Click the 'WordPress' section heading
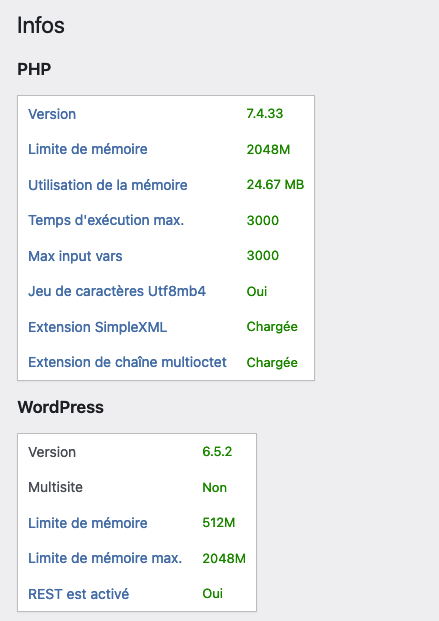Image resolution: width=439 pixels, height=621 pixels. click(x=61, y=407)
